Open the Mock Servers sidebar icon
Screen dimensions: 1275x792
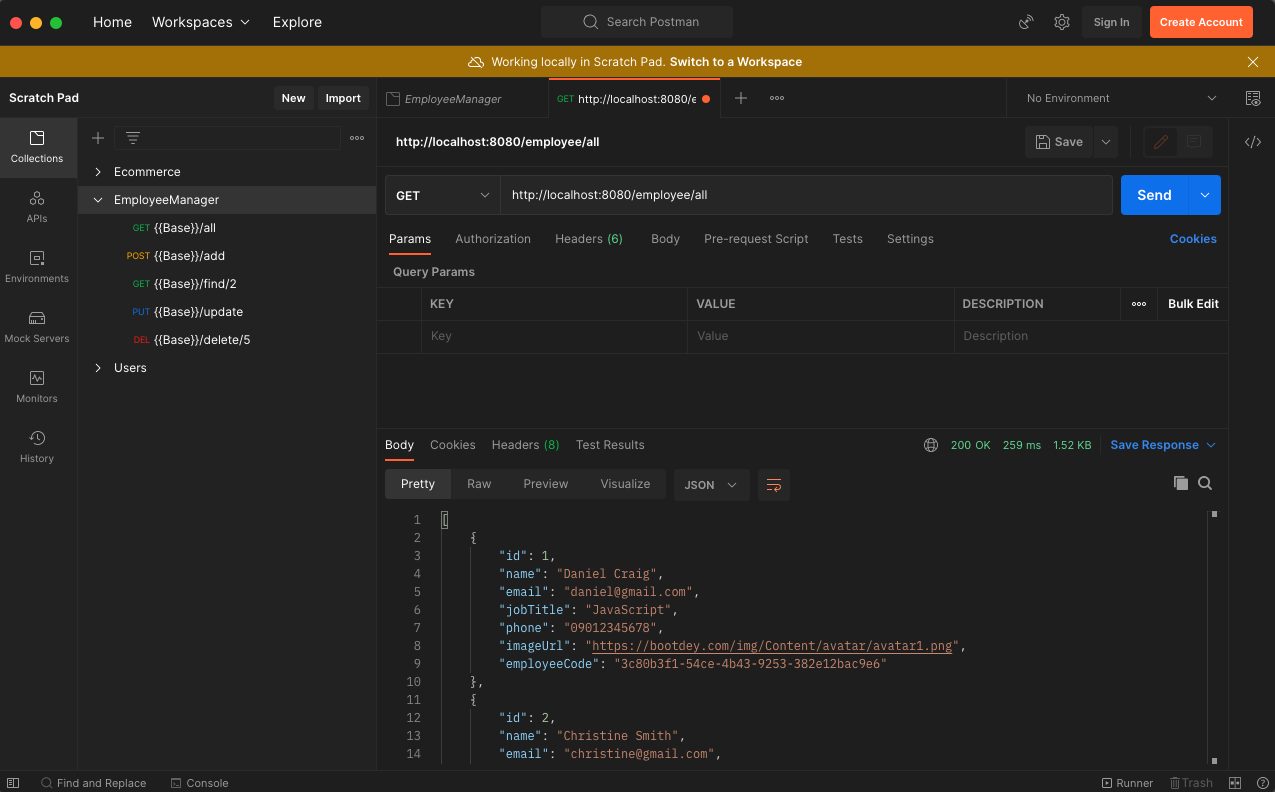(x=37, y=326)
